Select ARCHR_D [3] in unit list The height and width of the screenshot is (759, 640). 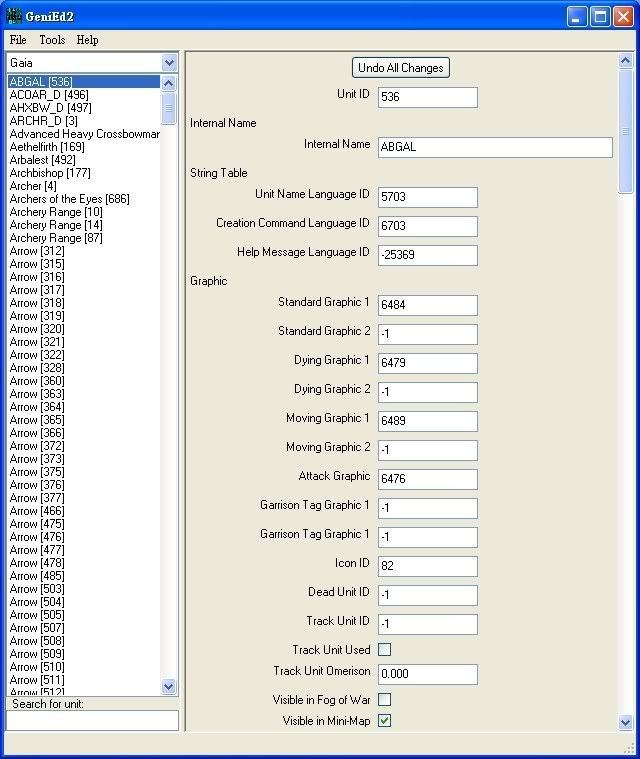coord(84,121)
